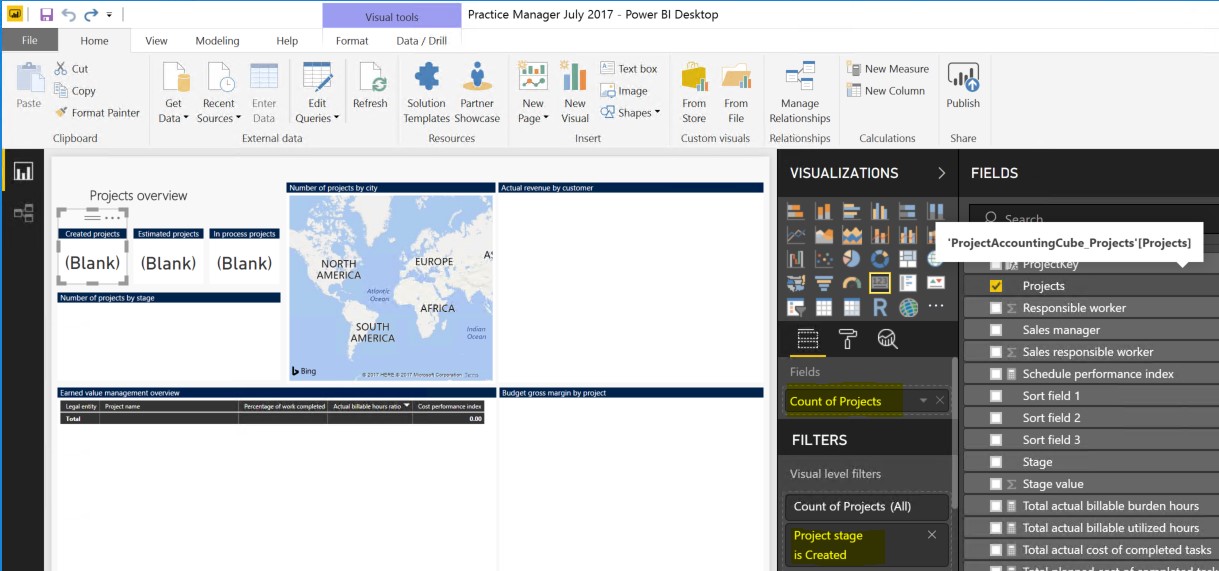Click the New Column button
The height and width of the screenshot is (571, 1219).
pyautogui.click(x=885, y=91)
